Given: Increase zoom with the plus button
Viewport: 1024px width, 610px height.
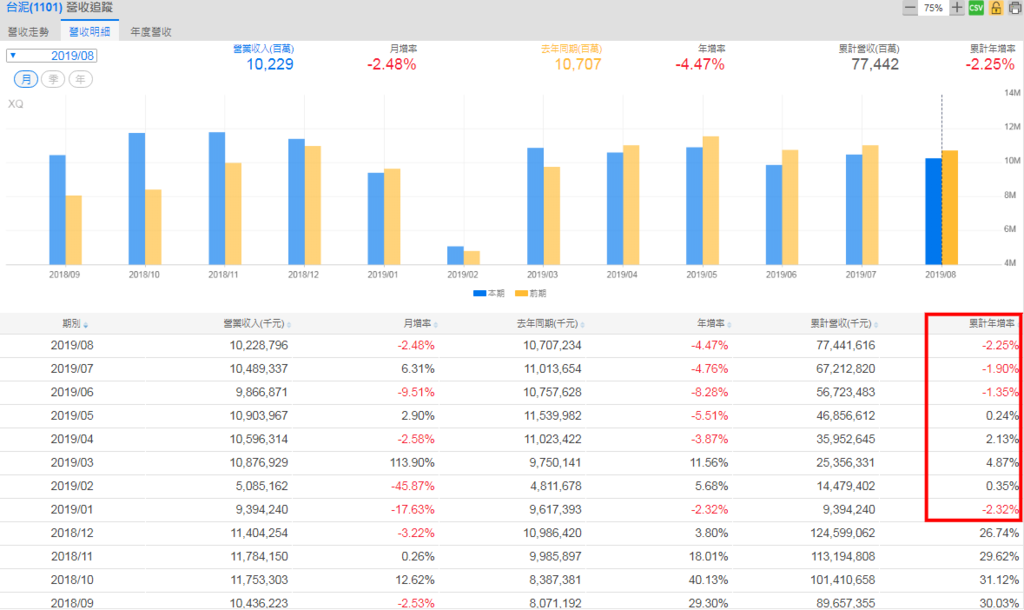Looking at the screenshot, I should pyautogui.click(x=957, y=8).
